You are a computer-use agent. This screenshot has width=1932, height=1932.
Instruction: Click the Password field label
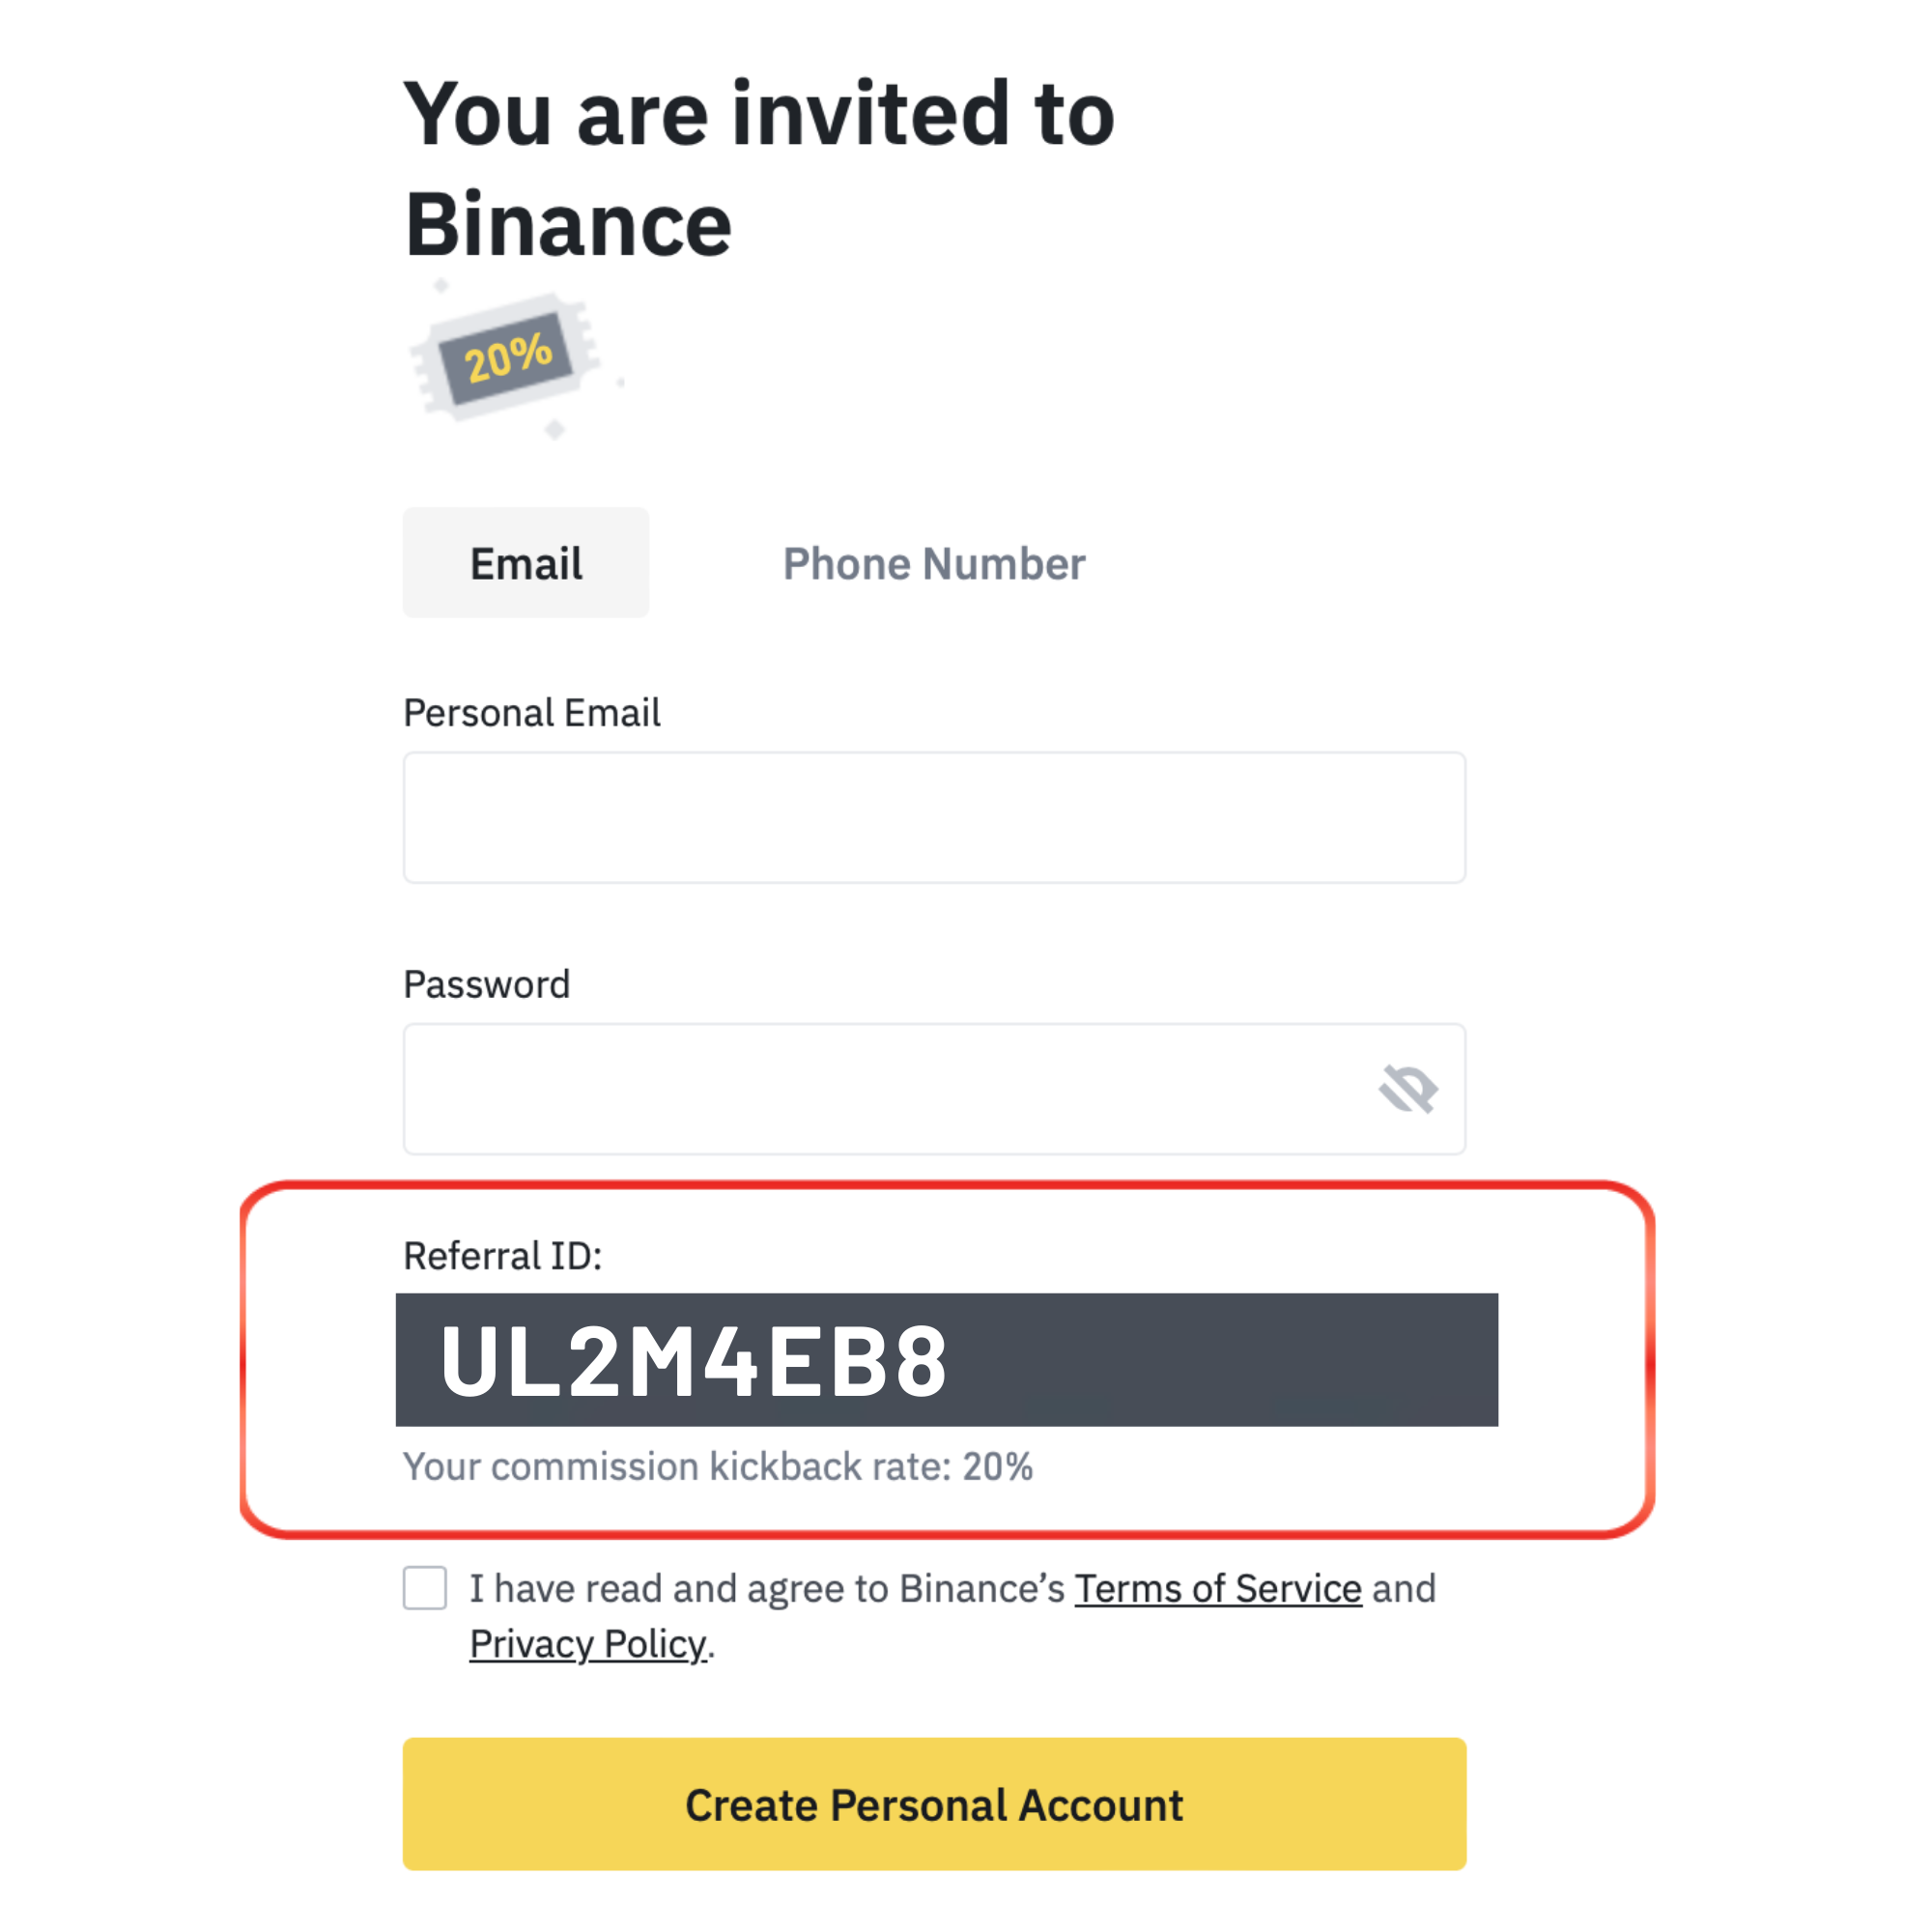point(487,985)
